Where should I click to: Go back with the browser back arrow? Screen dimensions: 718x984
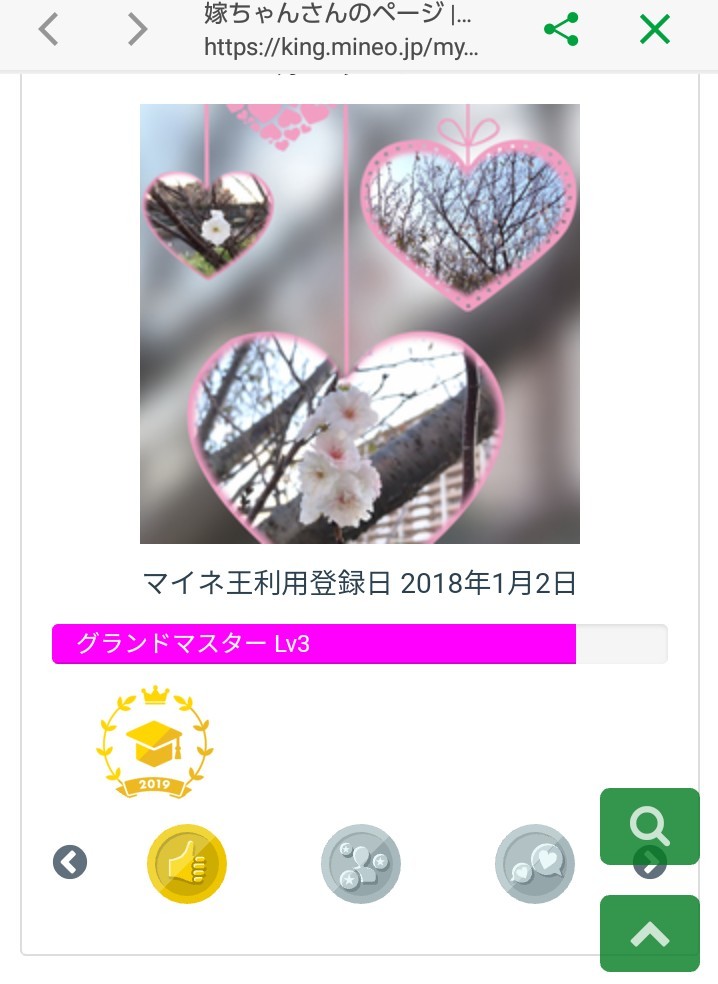point(48,29)
